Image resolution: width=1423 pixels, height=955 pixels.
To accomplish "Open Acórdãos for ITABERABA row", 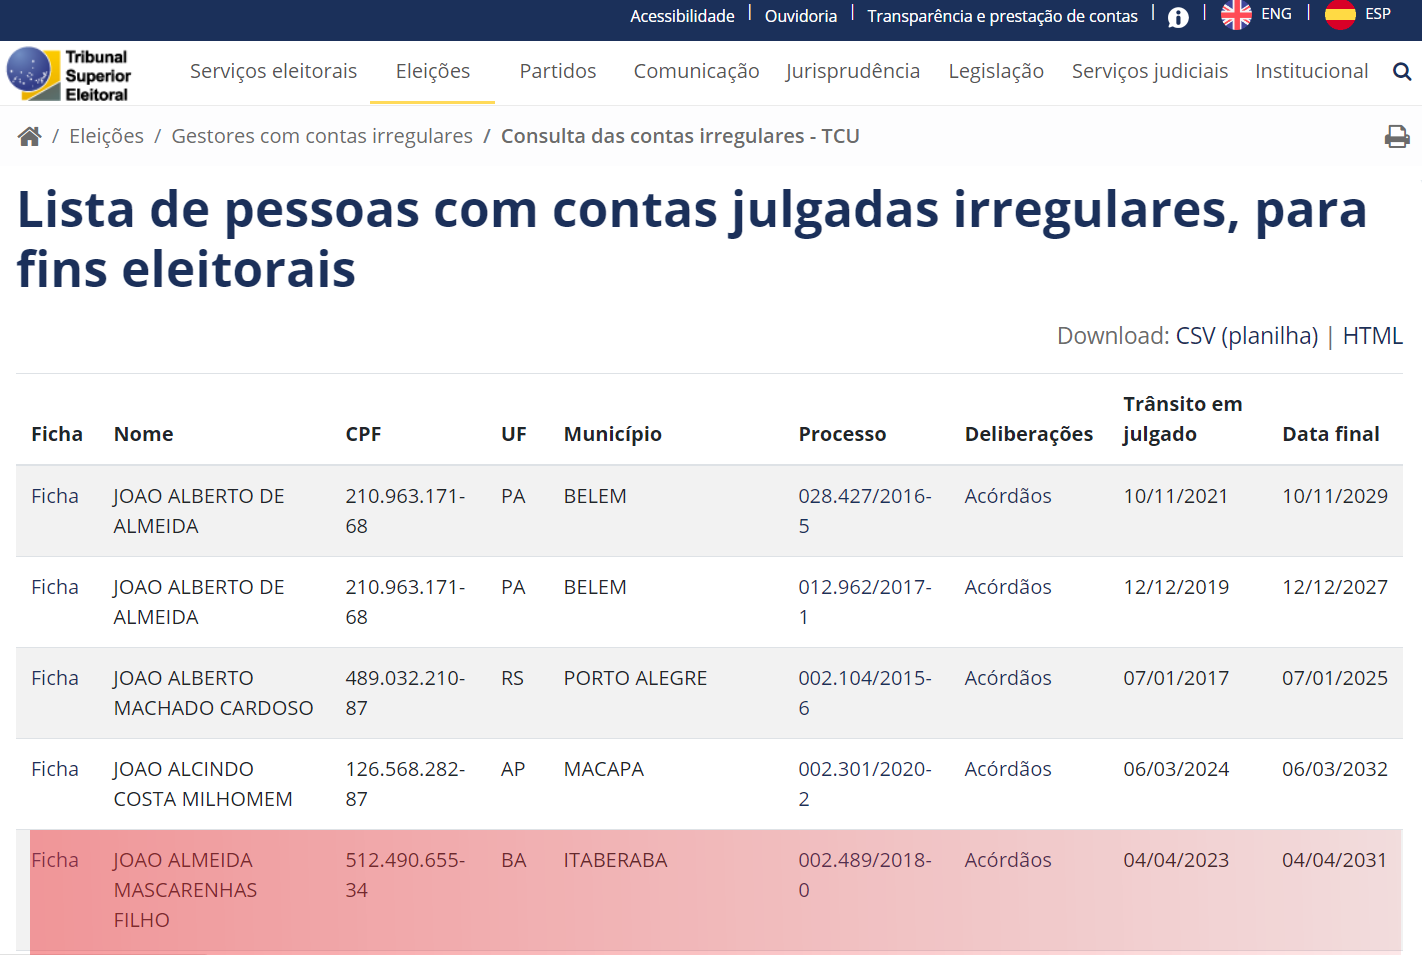I will tap(1008, 860).
